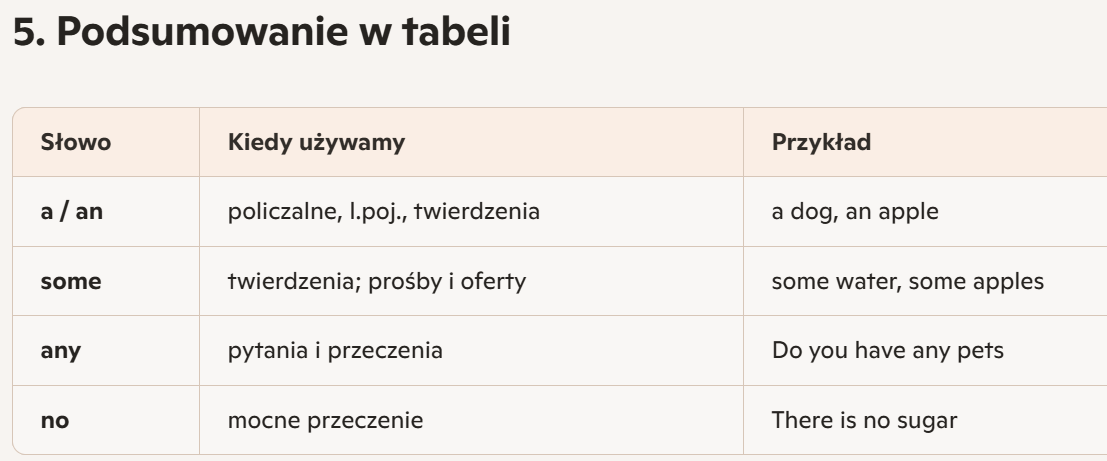Click the "Przykład" column header

pos(821,143)
